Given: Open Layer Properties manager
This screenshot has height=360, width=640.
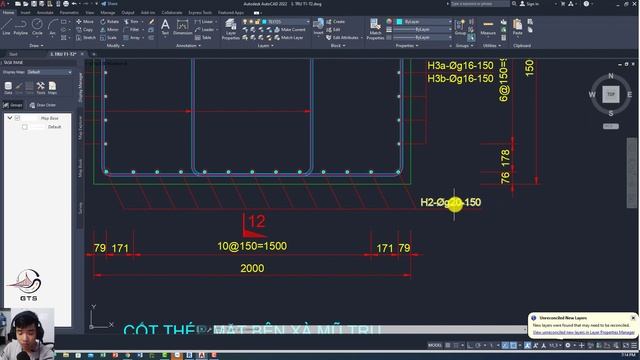Looking at the screenshot, I should coord(231,29).
